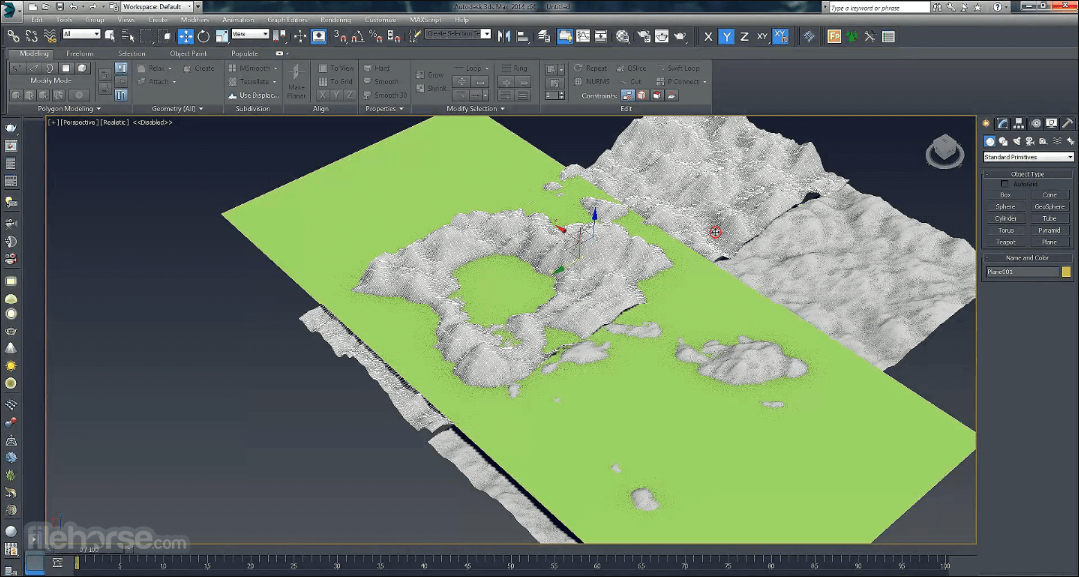Toggle the Constrain to Edge button
Image resolution: width=1079 pixels, height=577 pixels.
click(642, 95)
